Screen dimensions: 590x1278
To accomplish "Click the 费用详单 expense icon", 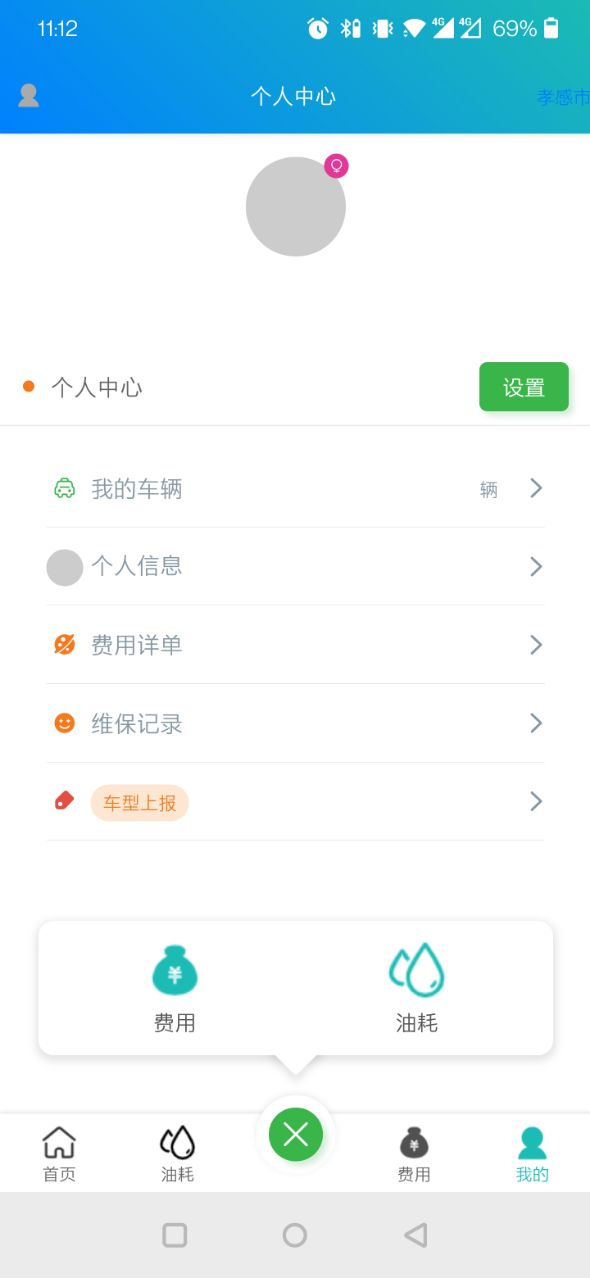I will point(63,644).
